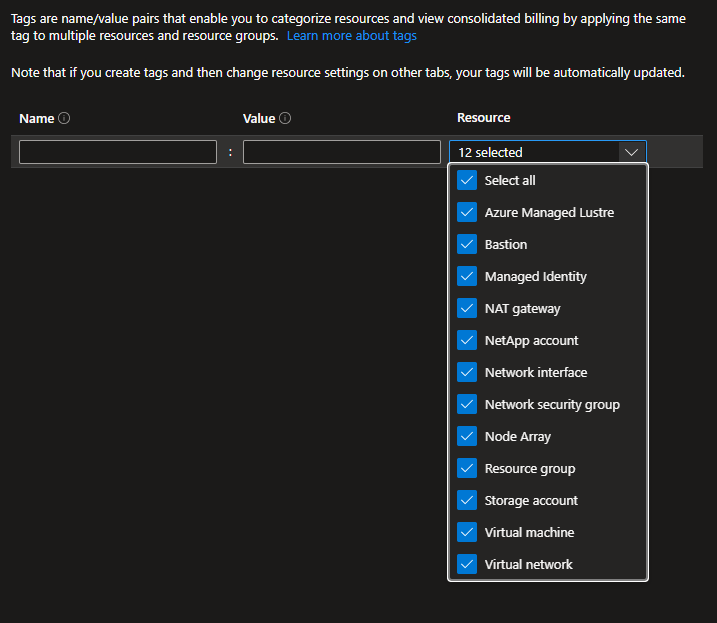This screenshot has width=717, height=623.
Task: Uncheck Azure Managed Lustre checkbox
Action: pos(467,212)
